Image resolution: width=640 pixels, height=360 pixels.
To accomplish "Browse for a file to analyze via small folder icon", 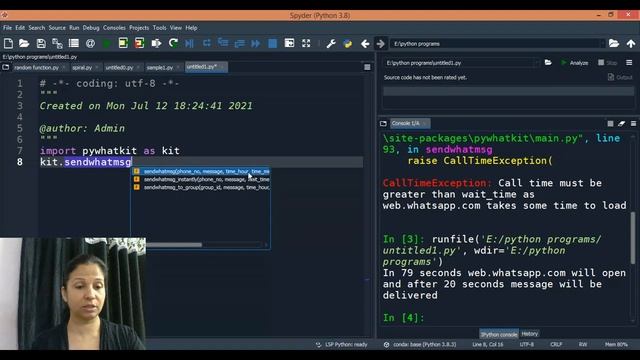I will [548, 62].
